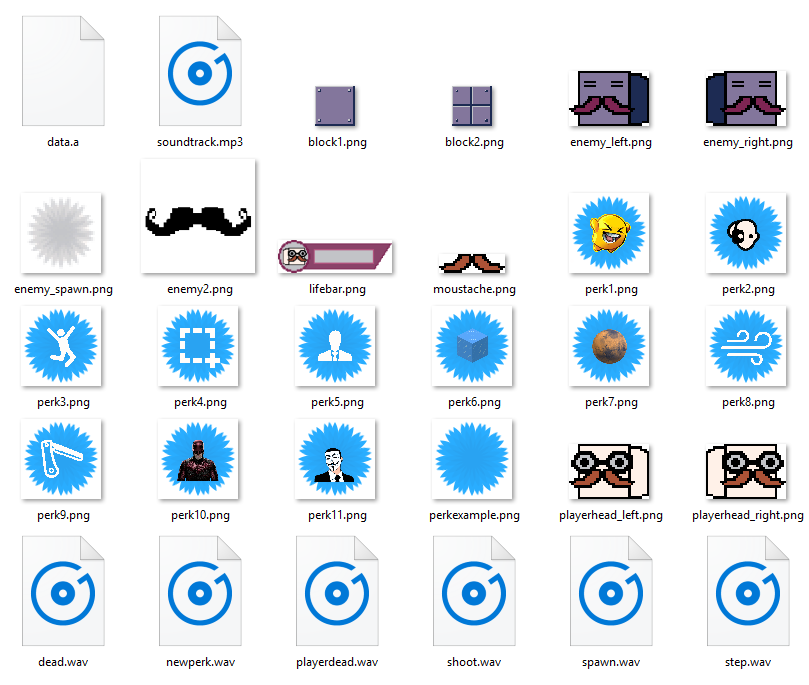The height and width of the screenshot is (685, 809).
Task: Select the block1.png thumbnail
Action: 335,106
